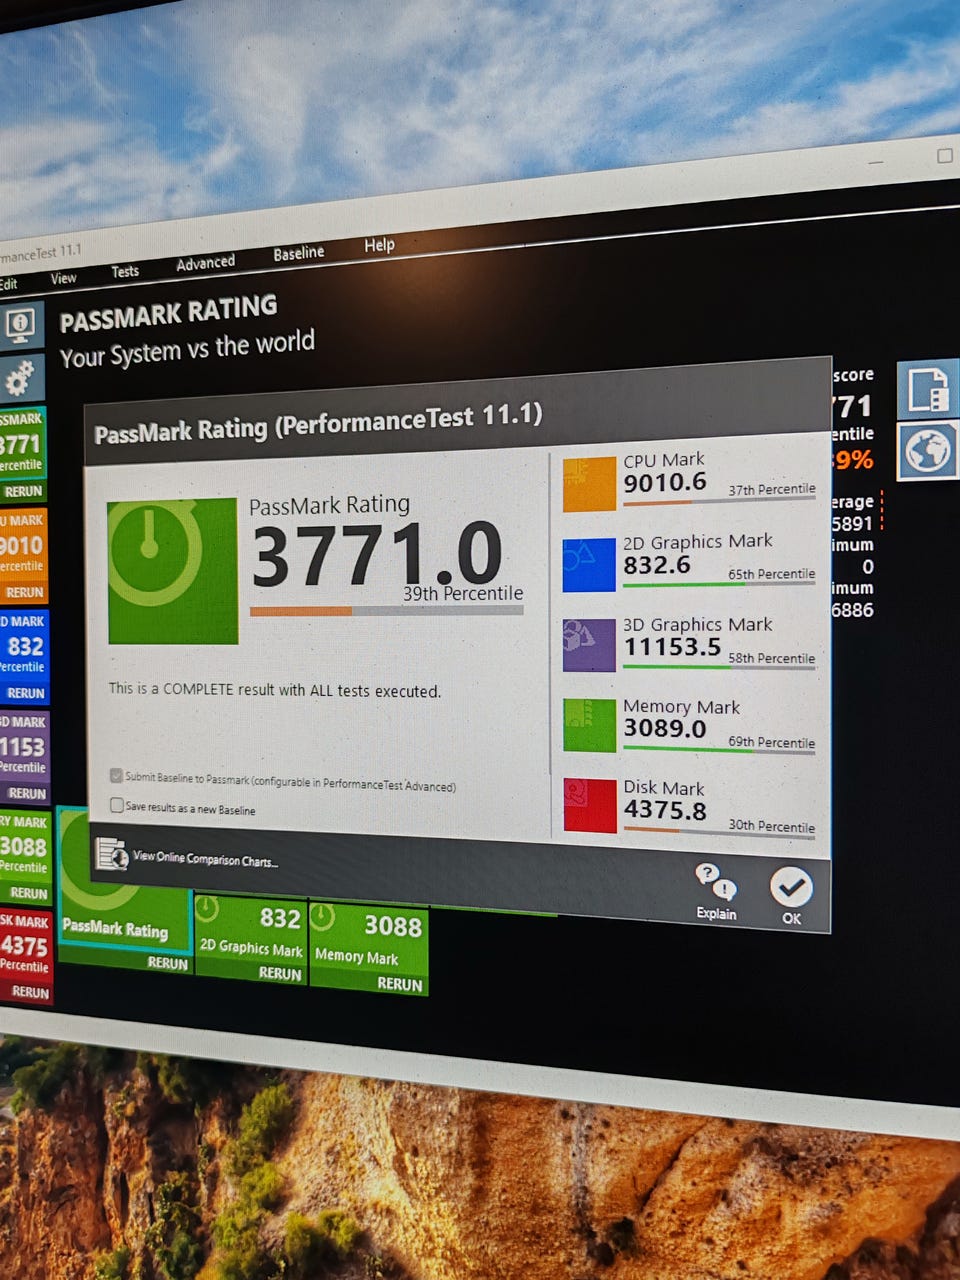Click the Memory Mark 3089.0 value
This screenshot has height=1280, width=960.
coord(665,728)
